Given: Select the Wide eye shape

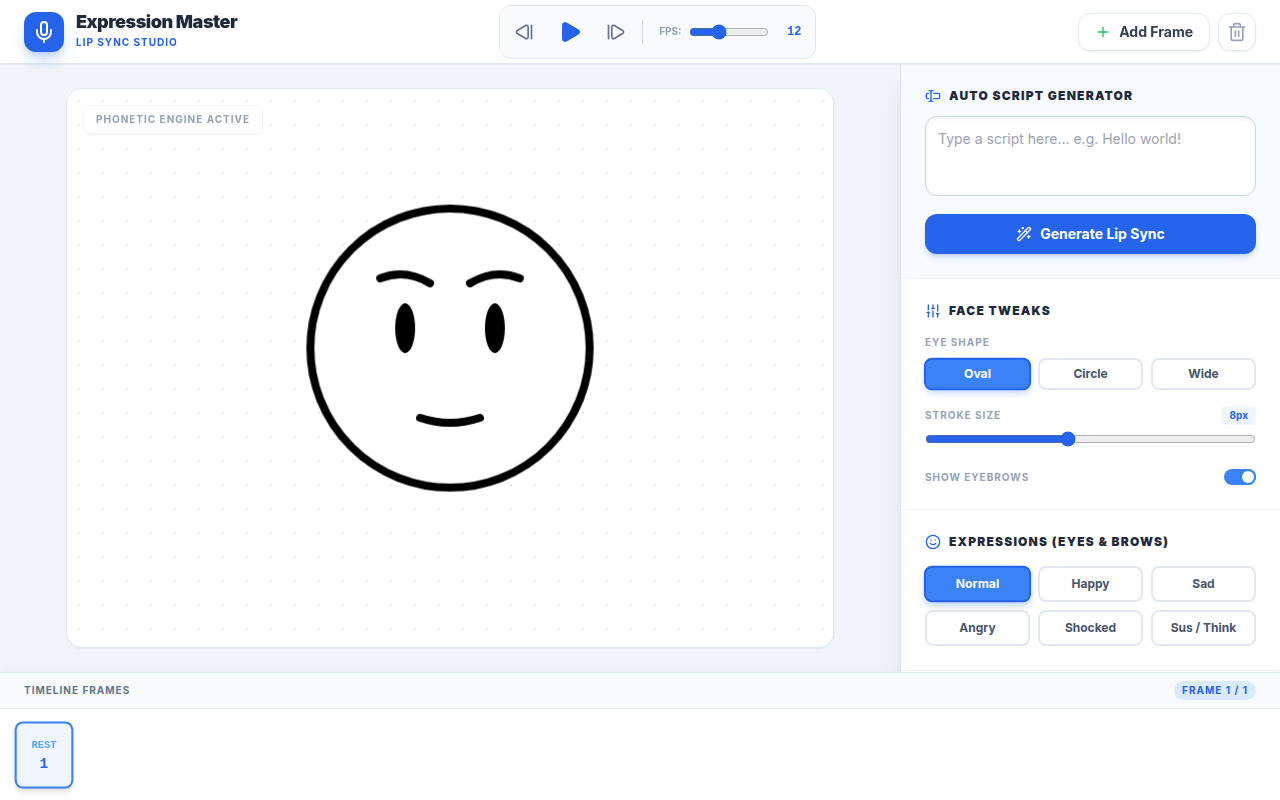Looking at the screenshot, I should pos(1203,374).
